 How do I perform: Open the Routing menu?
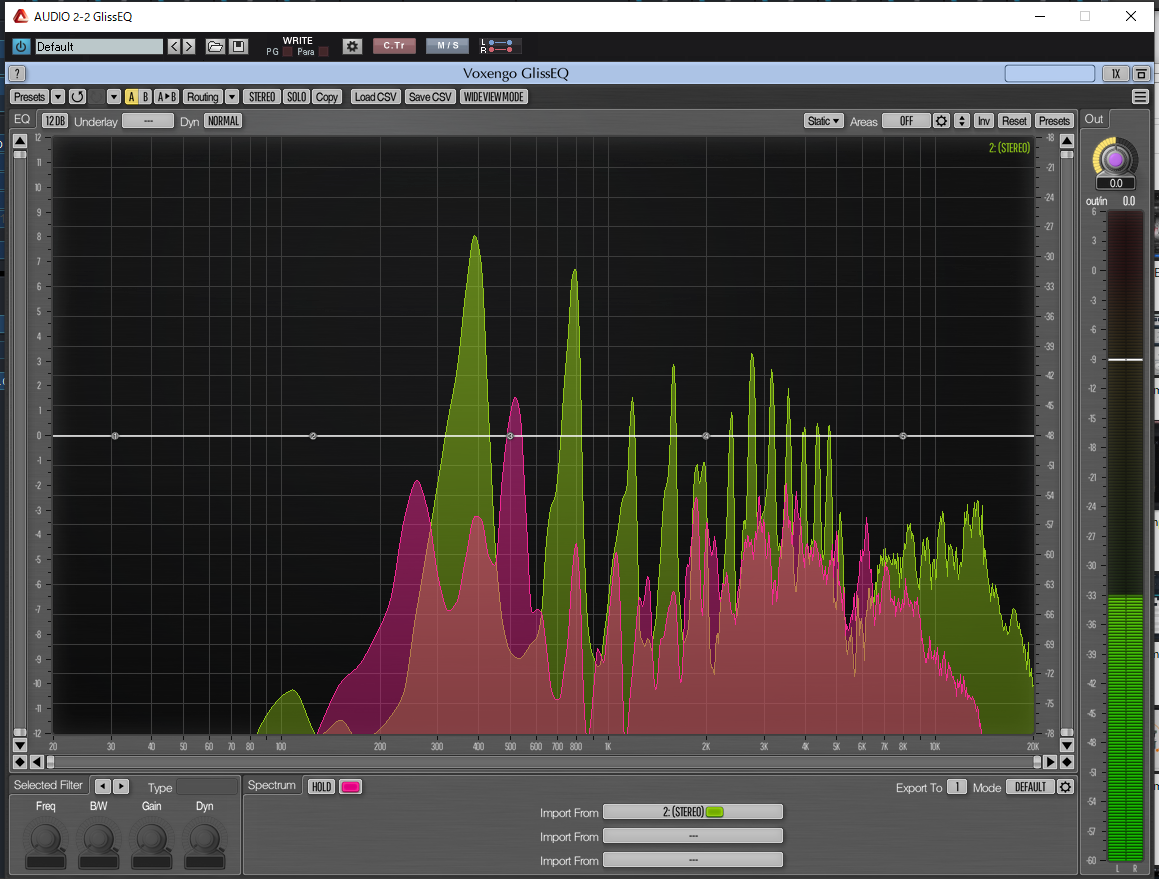(203, 97)
